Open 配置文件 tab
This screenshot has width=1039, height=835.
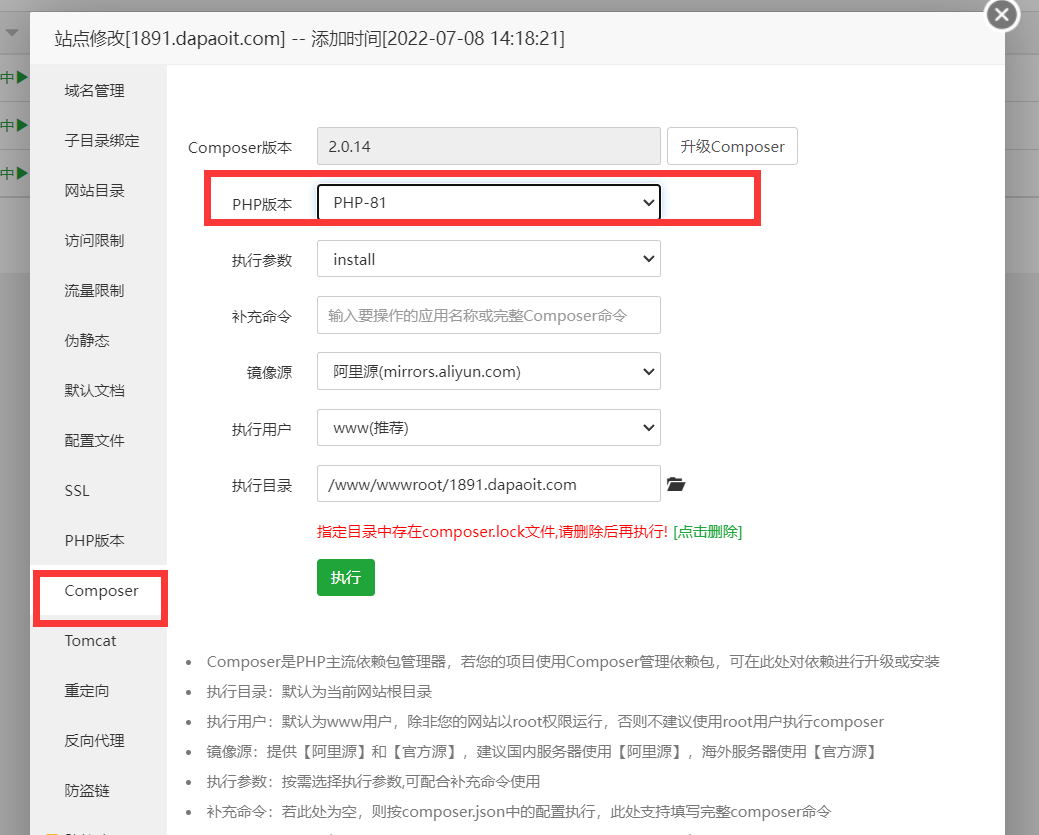[95, 441]
